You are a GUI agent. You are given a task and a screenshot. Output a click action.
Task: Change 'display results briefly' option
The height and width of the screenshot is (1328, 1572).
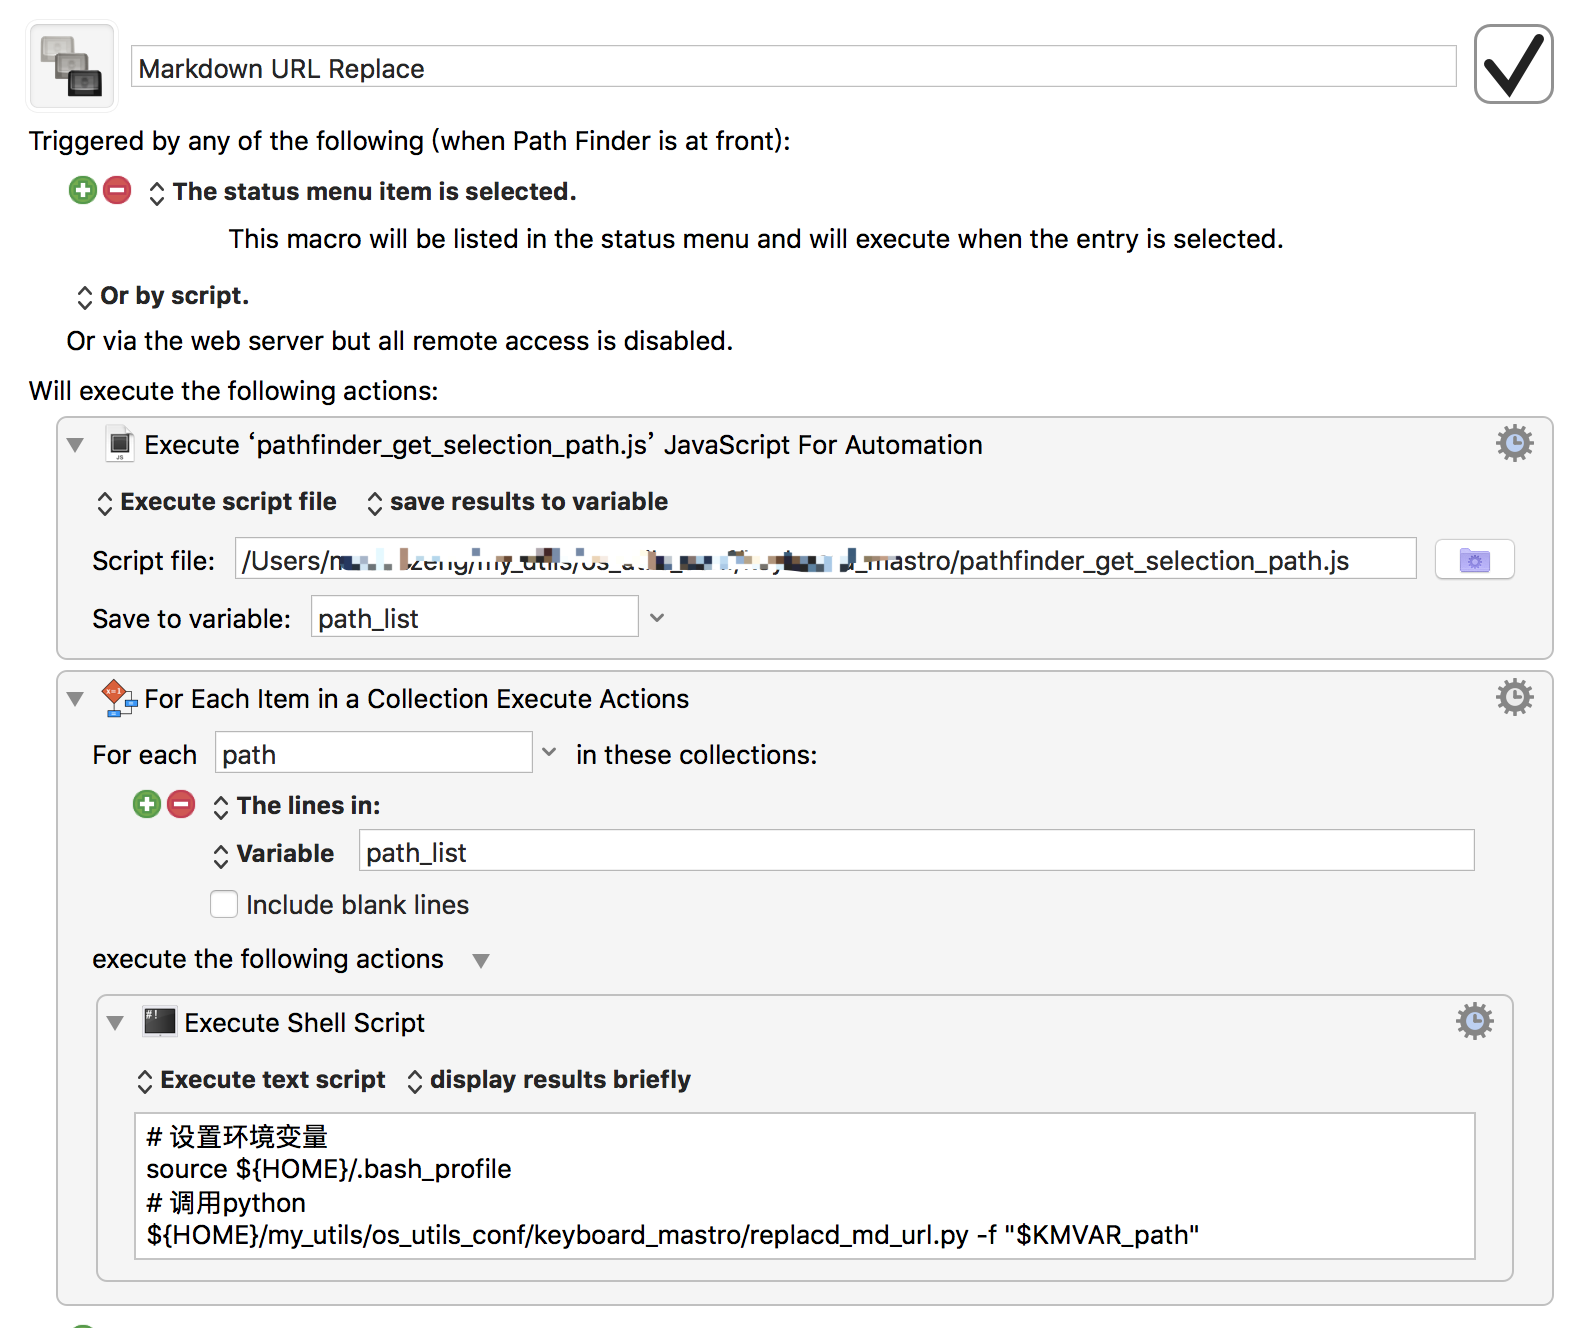click(549, 1080)
